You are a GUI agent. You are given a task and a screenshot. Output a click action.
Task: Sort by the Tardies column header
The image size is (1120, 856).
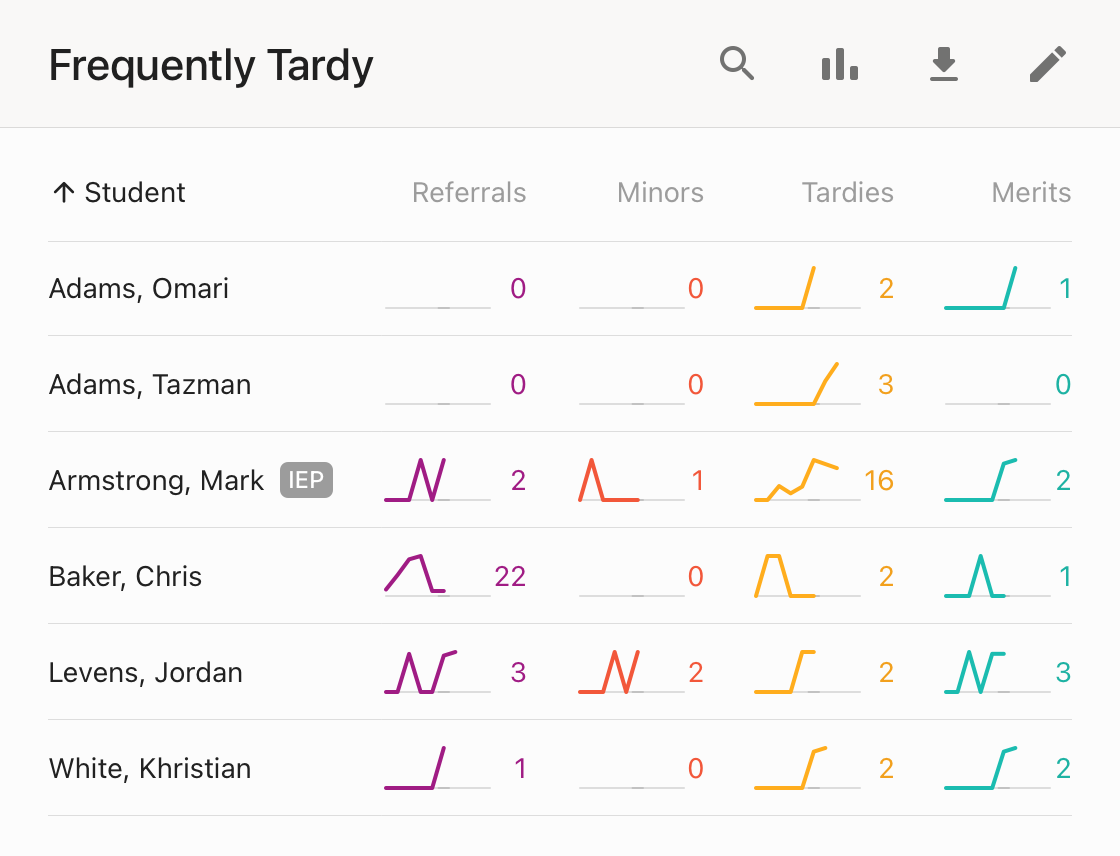tap(847, 193)
